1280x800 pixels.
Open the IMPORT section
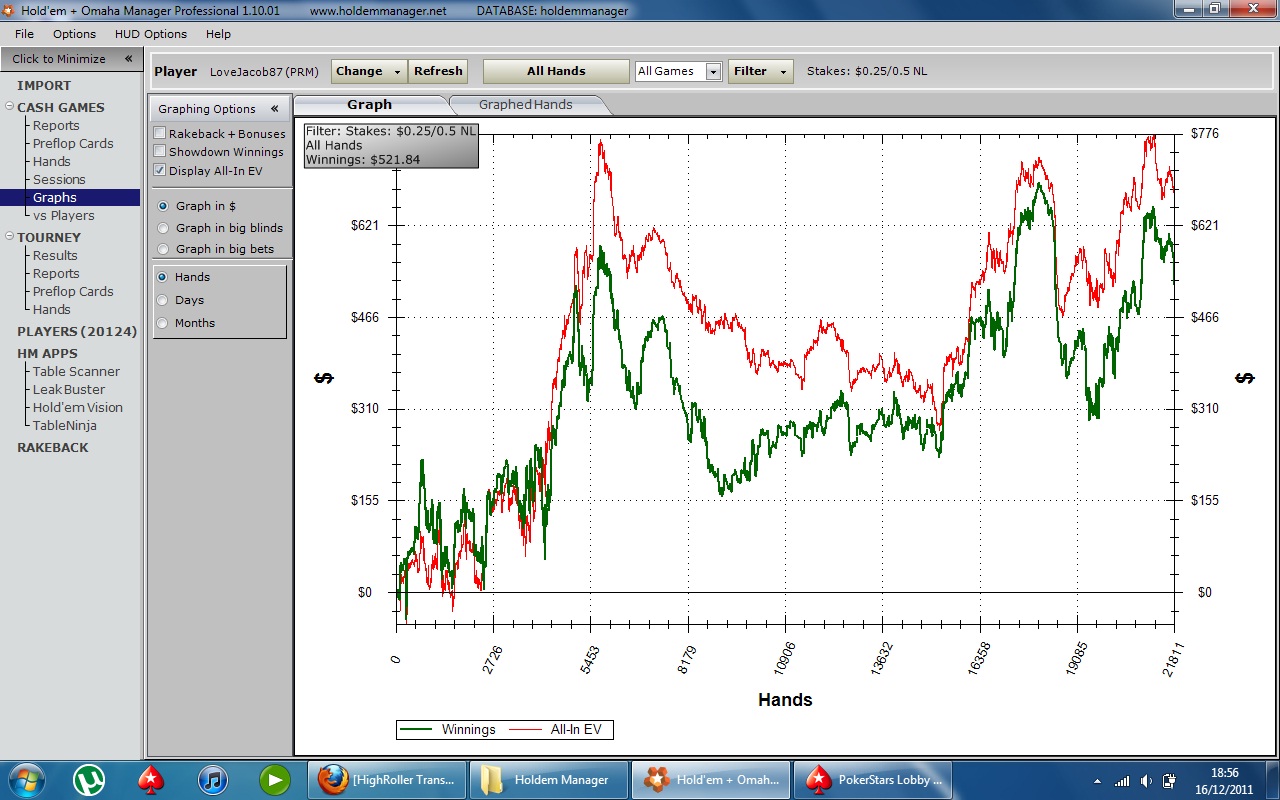(44, 85)
